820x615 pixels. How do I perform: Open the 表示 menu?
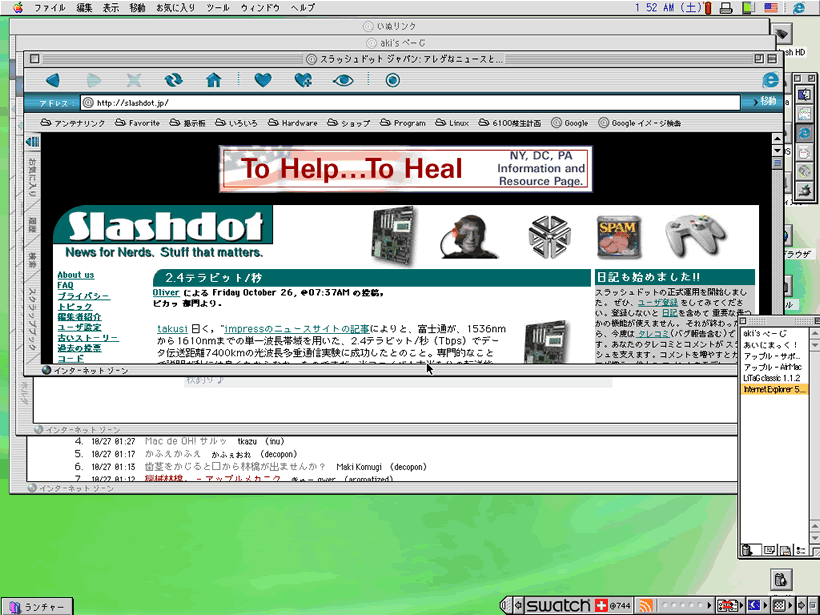pyautogui.click(x=111, y=7)
